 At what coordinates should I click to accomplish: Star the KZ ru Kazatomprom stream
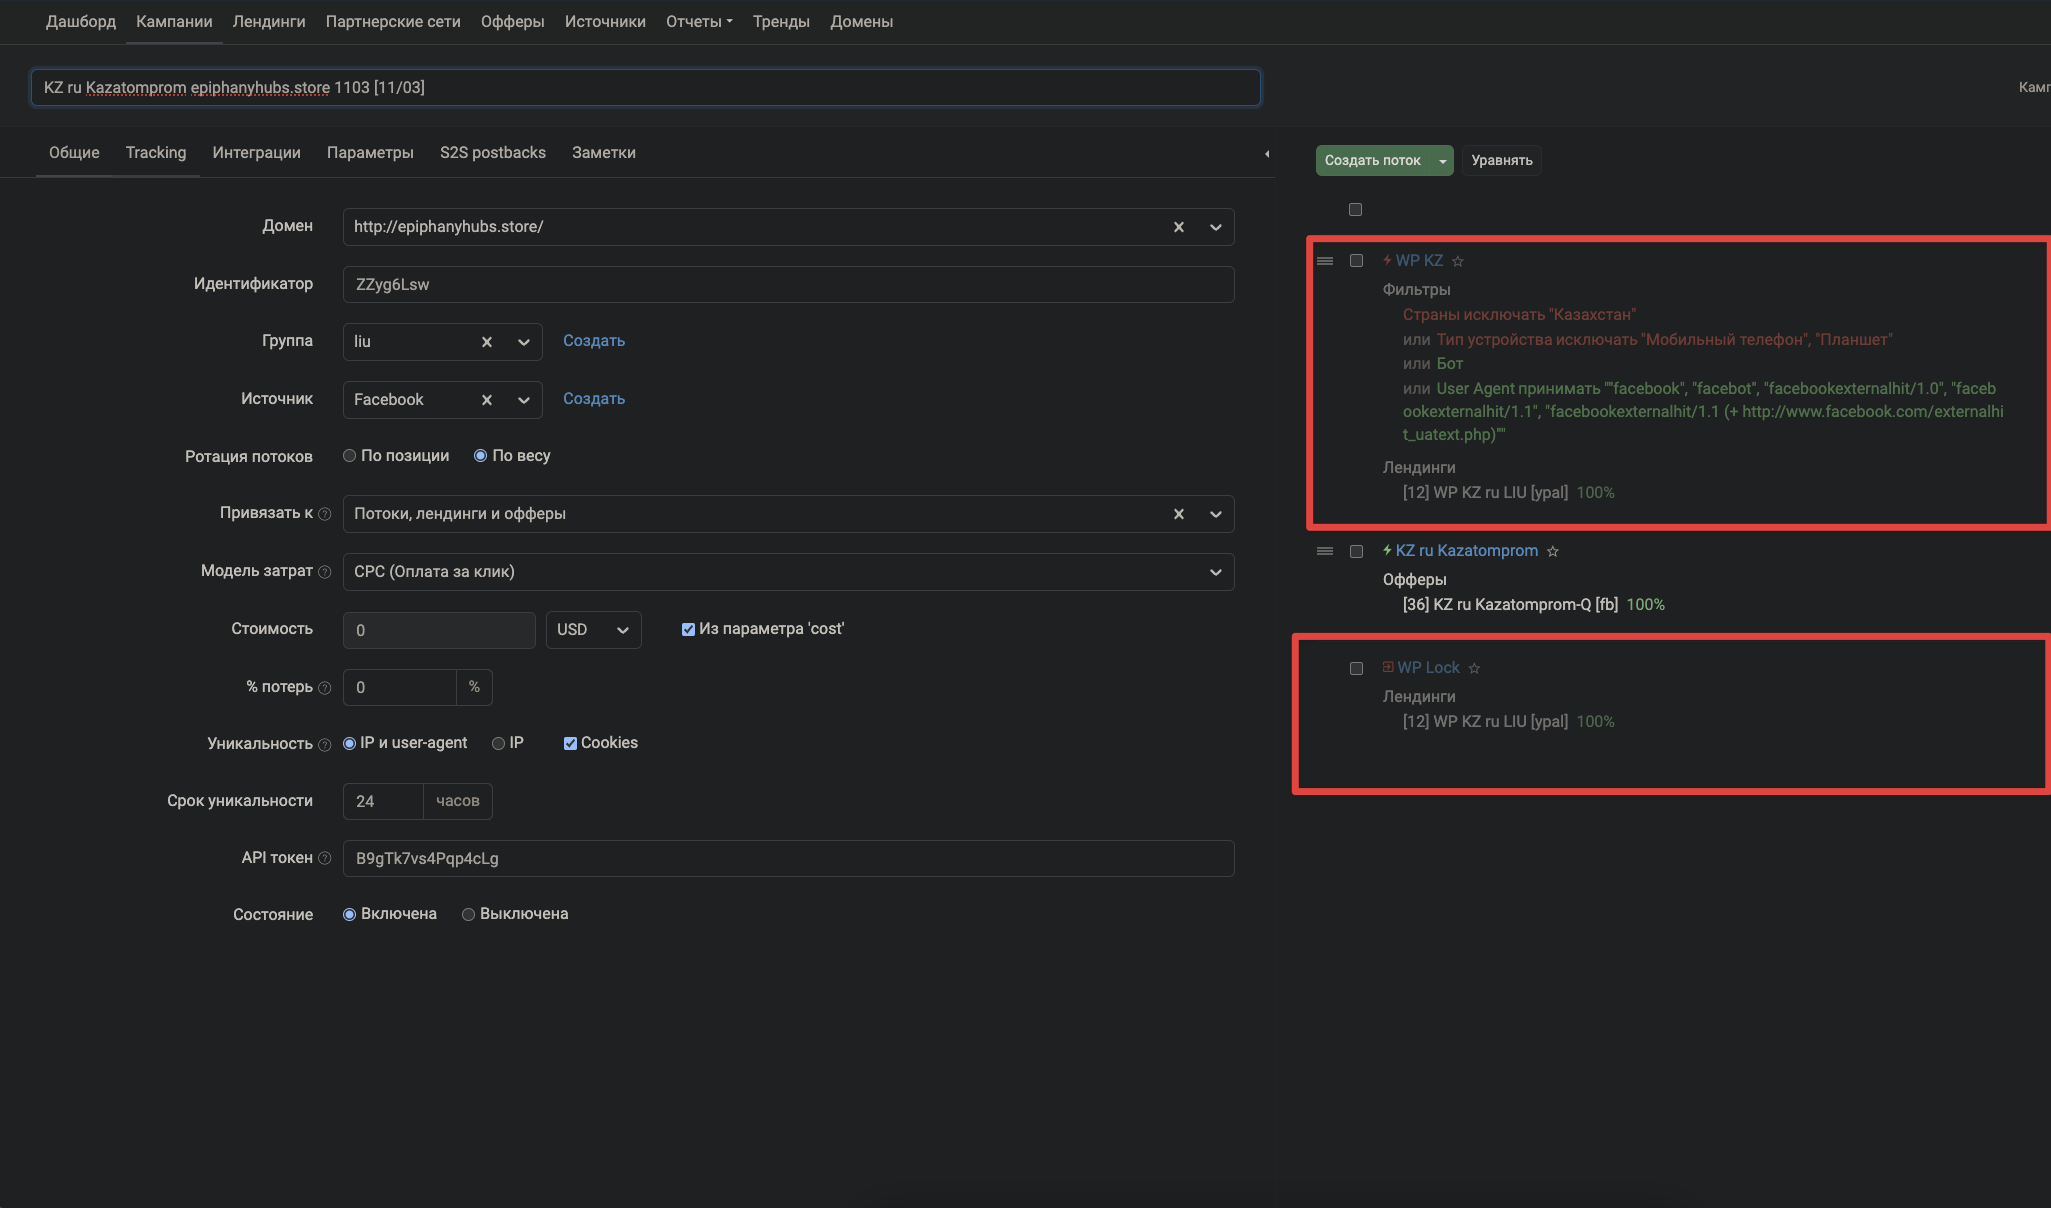click(x=1552, y=551)
